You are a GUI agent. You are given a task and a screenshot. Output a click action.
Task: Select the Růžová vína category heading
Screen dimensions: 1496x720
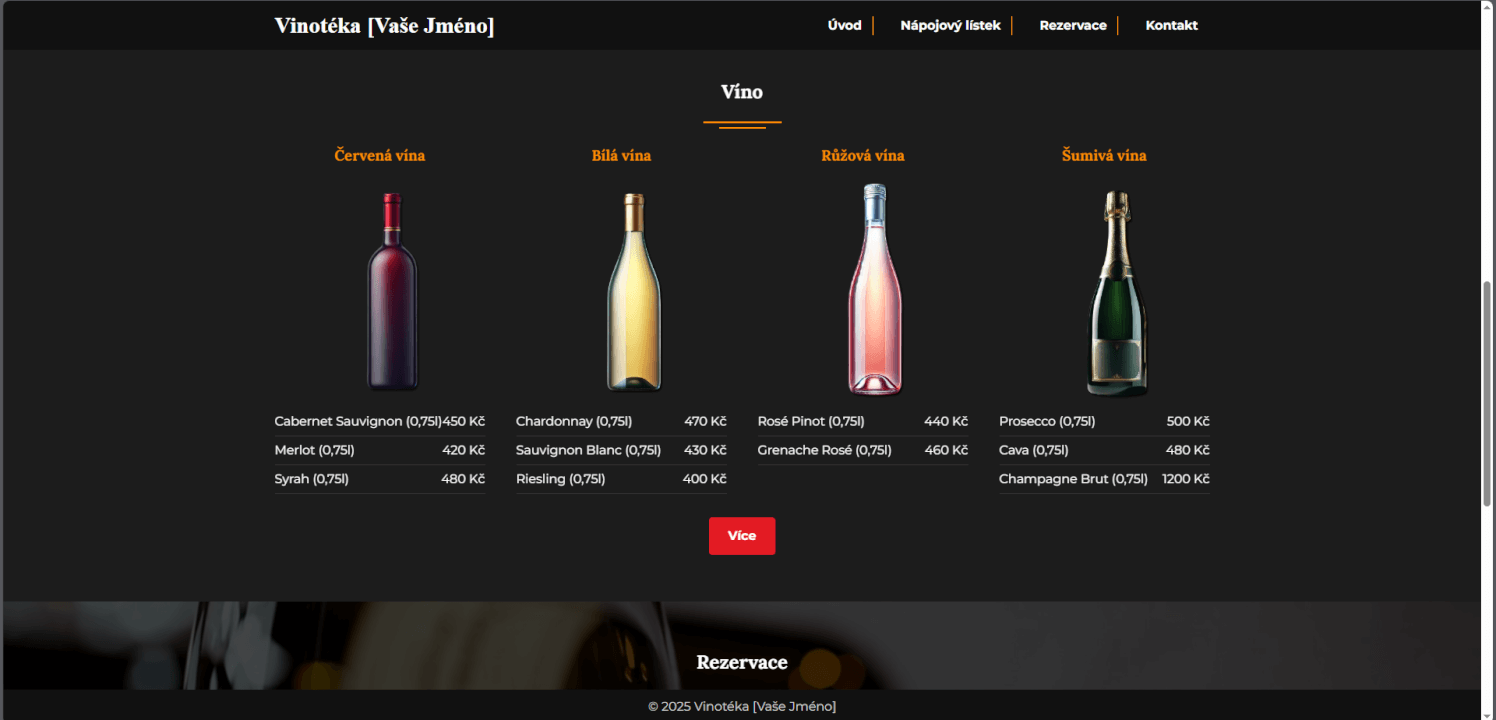[862, 156]
